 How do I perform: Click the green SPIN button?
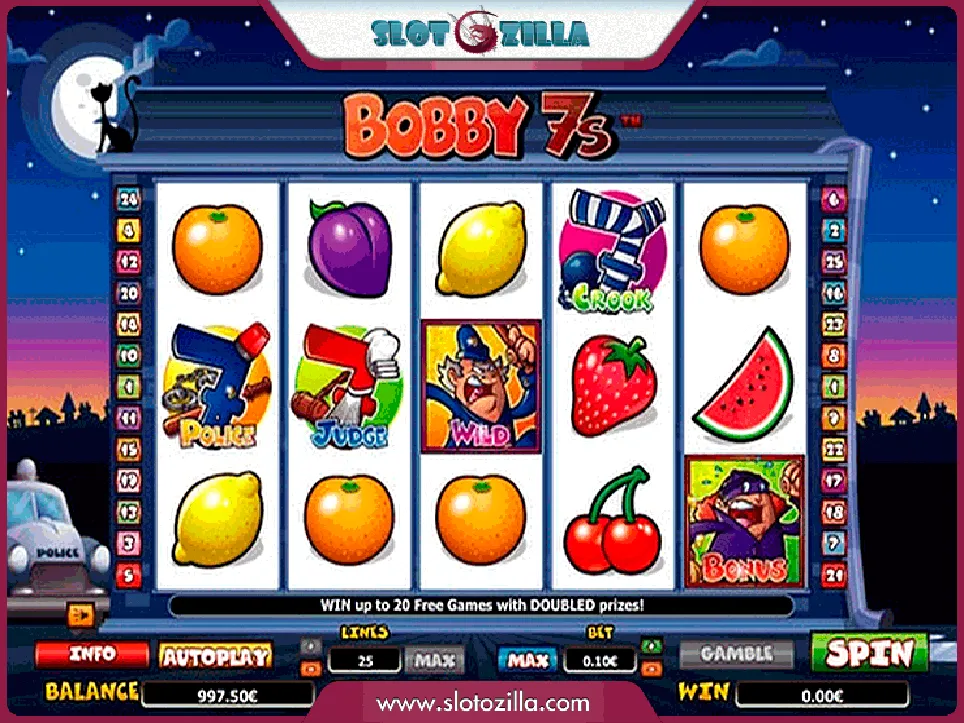pos(869,653)
